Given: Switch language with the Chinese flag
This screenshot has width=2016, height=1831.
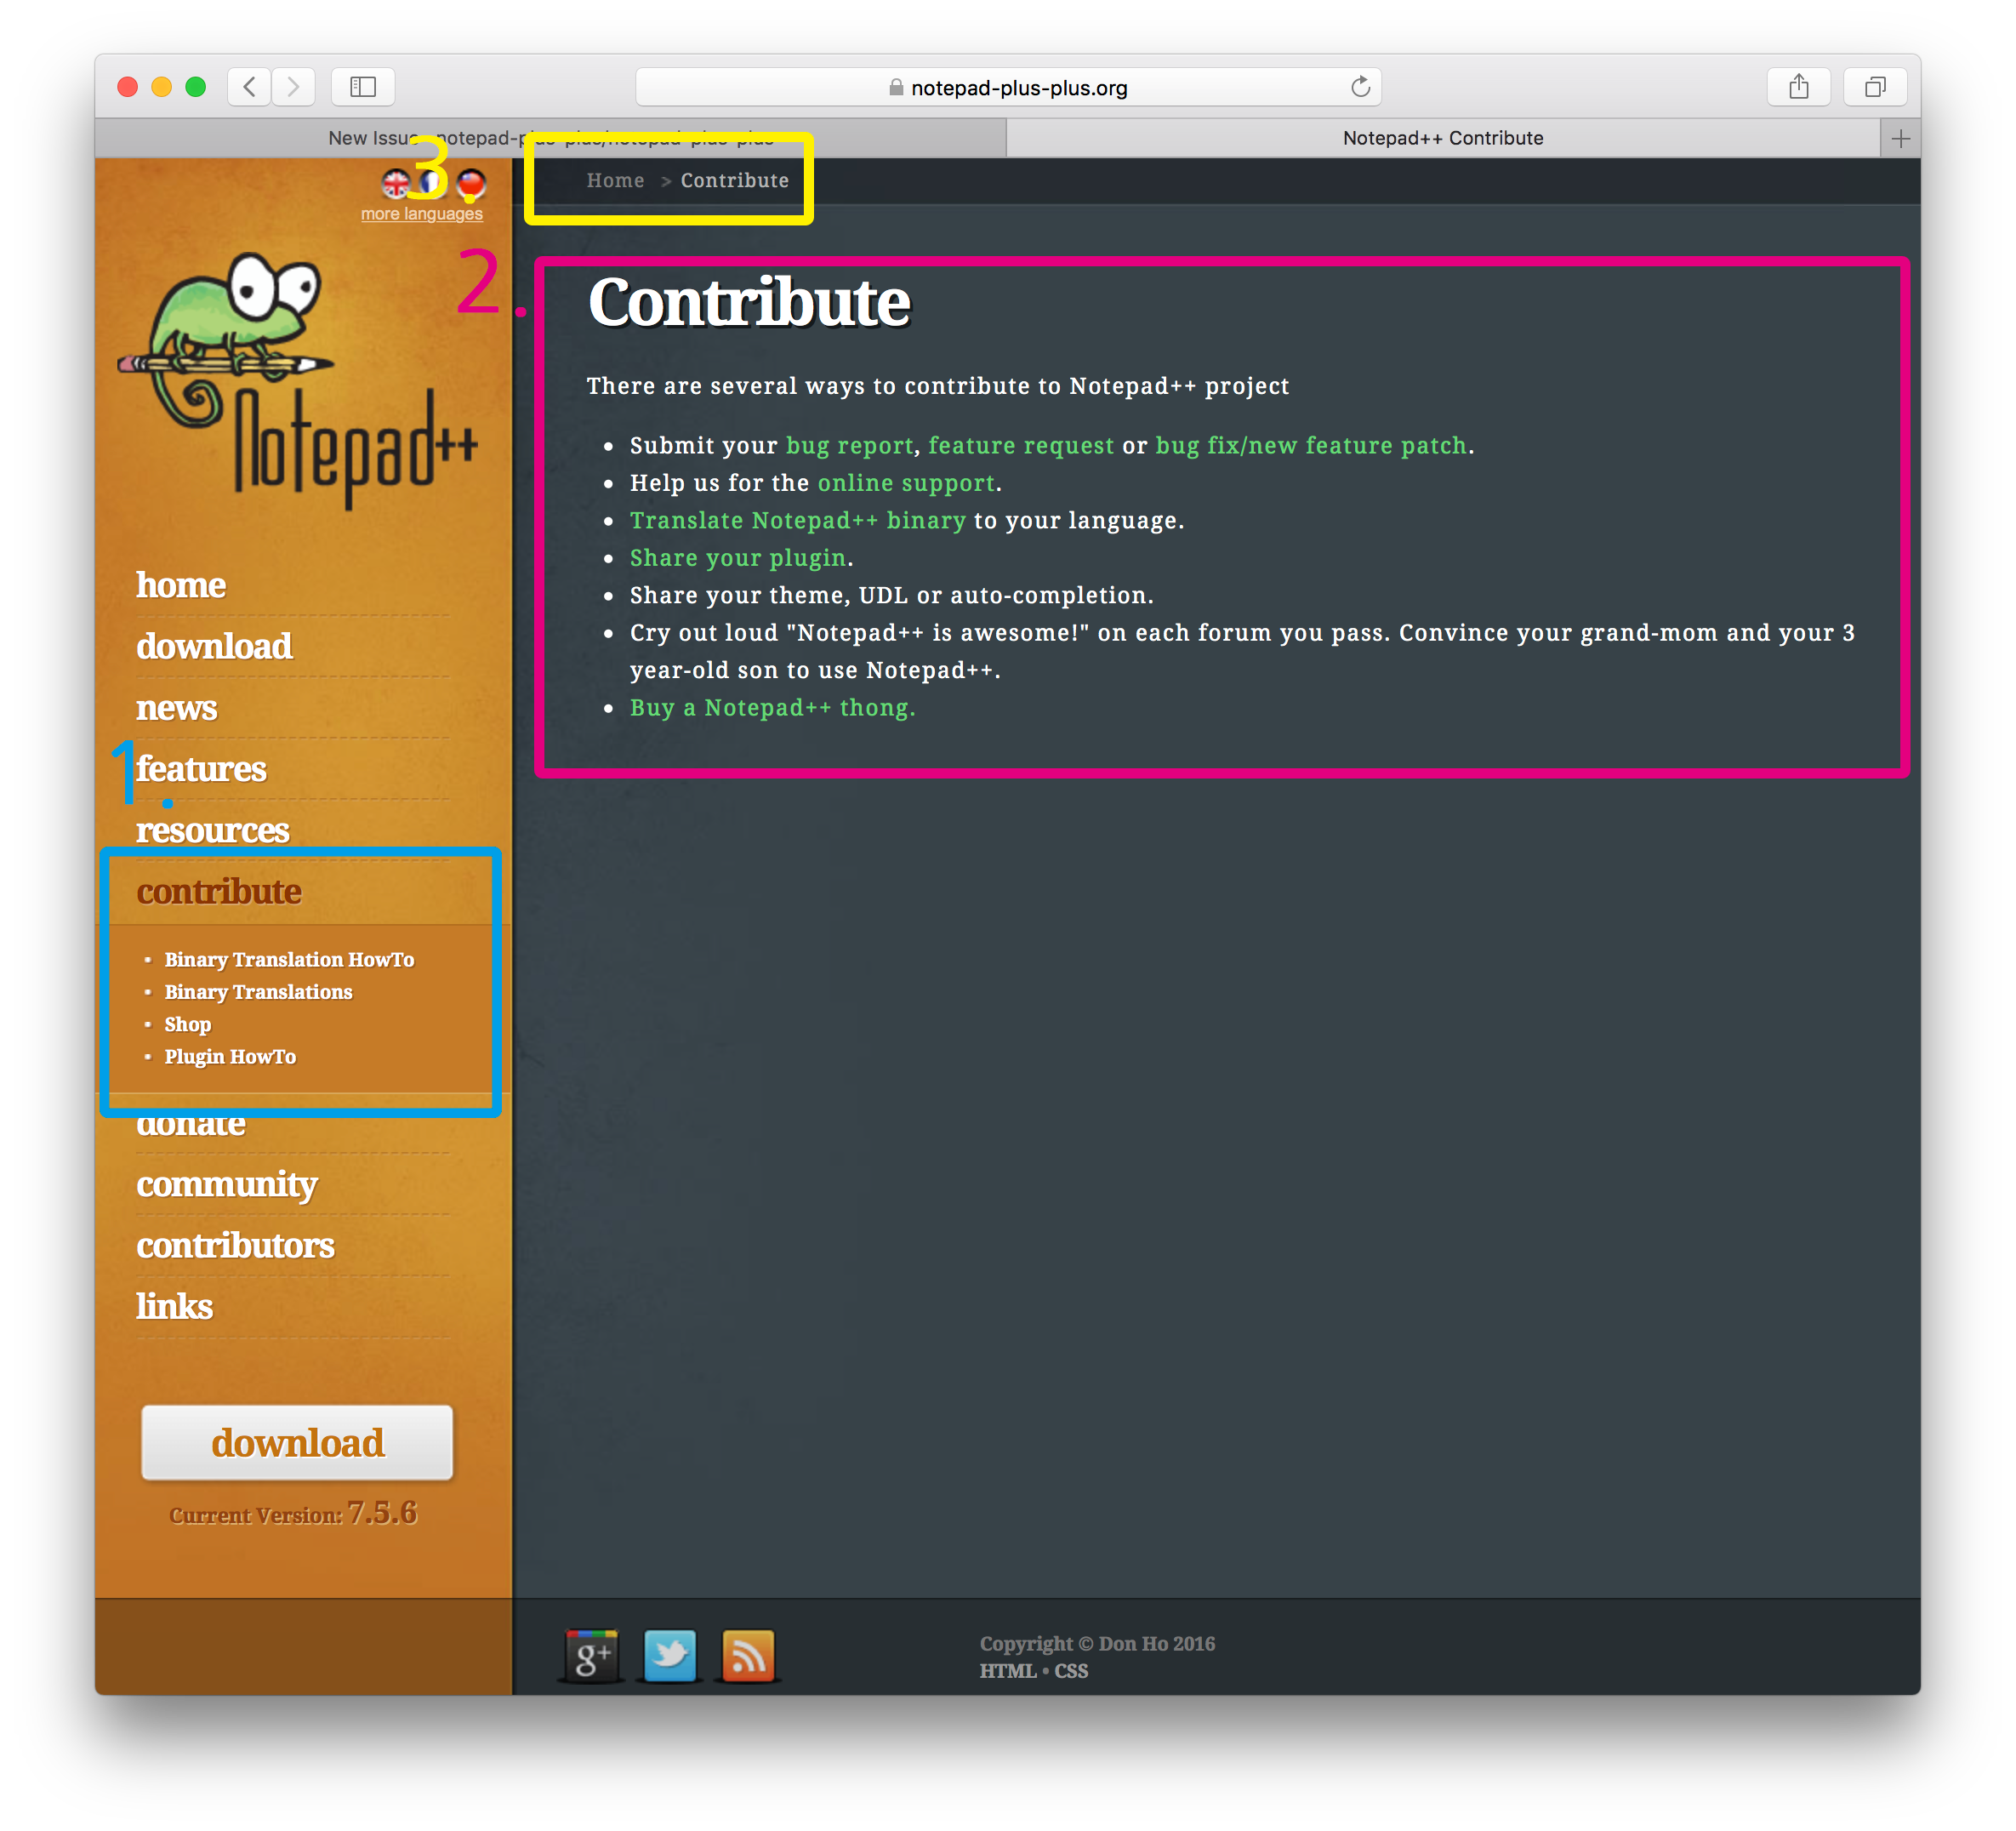Looking at the screenshot, I should point(471,183).
